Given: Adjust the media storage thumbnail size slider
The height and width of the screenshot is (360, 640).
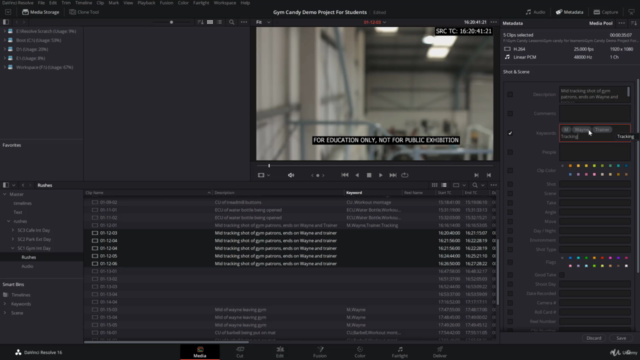Looking at the screenshot, I should [x=171, y=22].
